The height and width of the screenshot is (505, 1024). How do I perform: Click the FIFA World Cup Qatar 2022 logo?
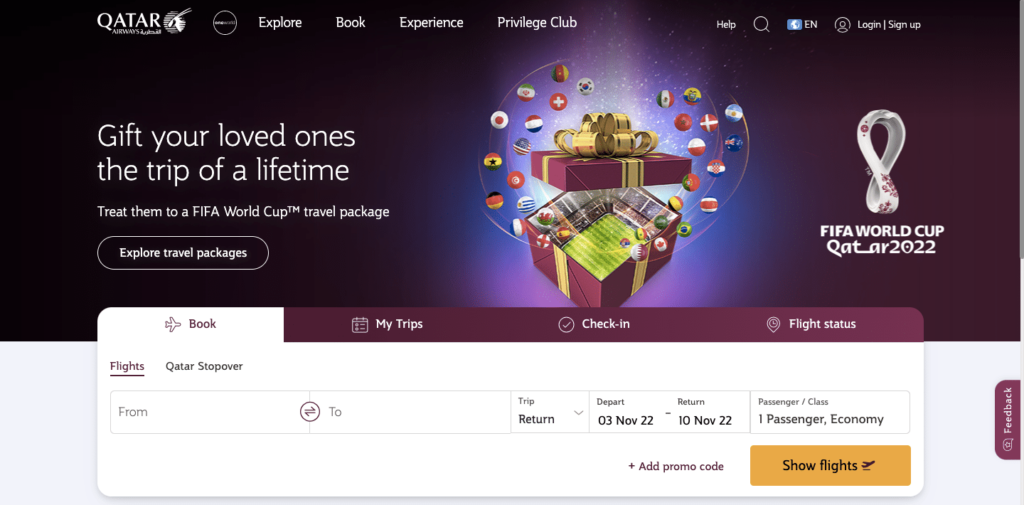882,185
